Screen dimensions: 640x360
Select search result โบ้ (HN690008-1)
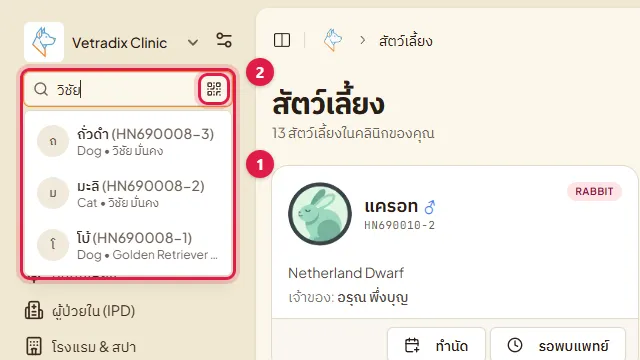[128, 245]
